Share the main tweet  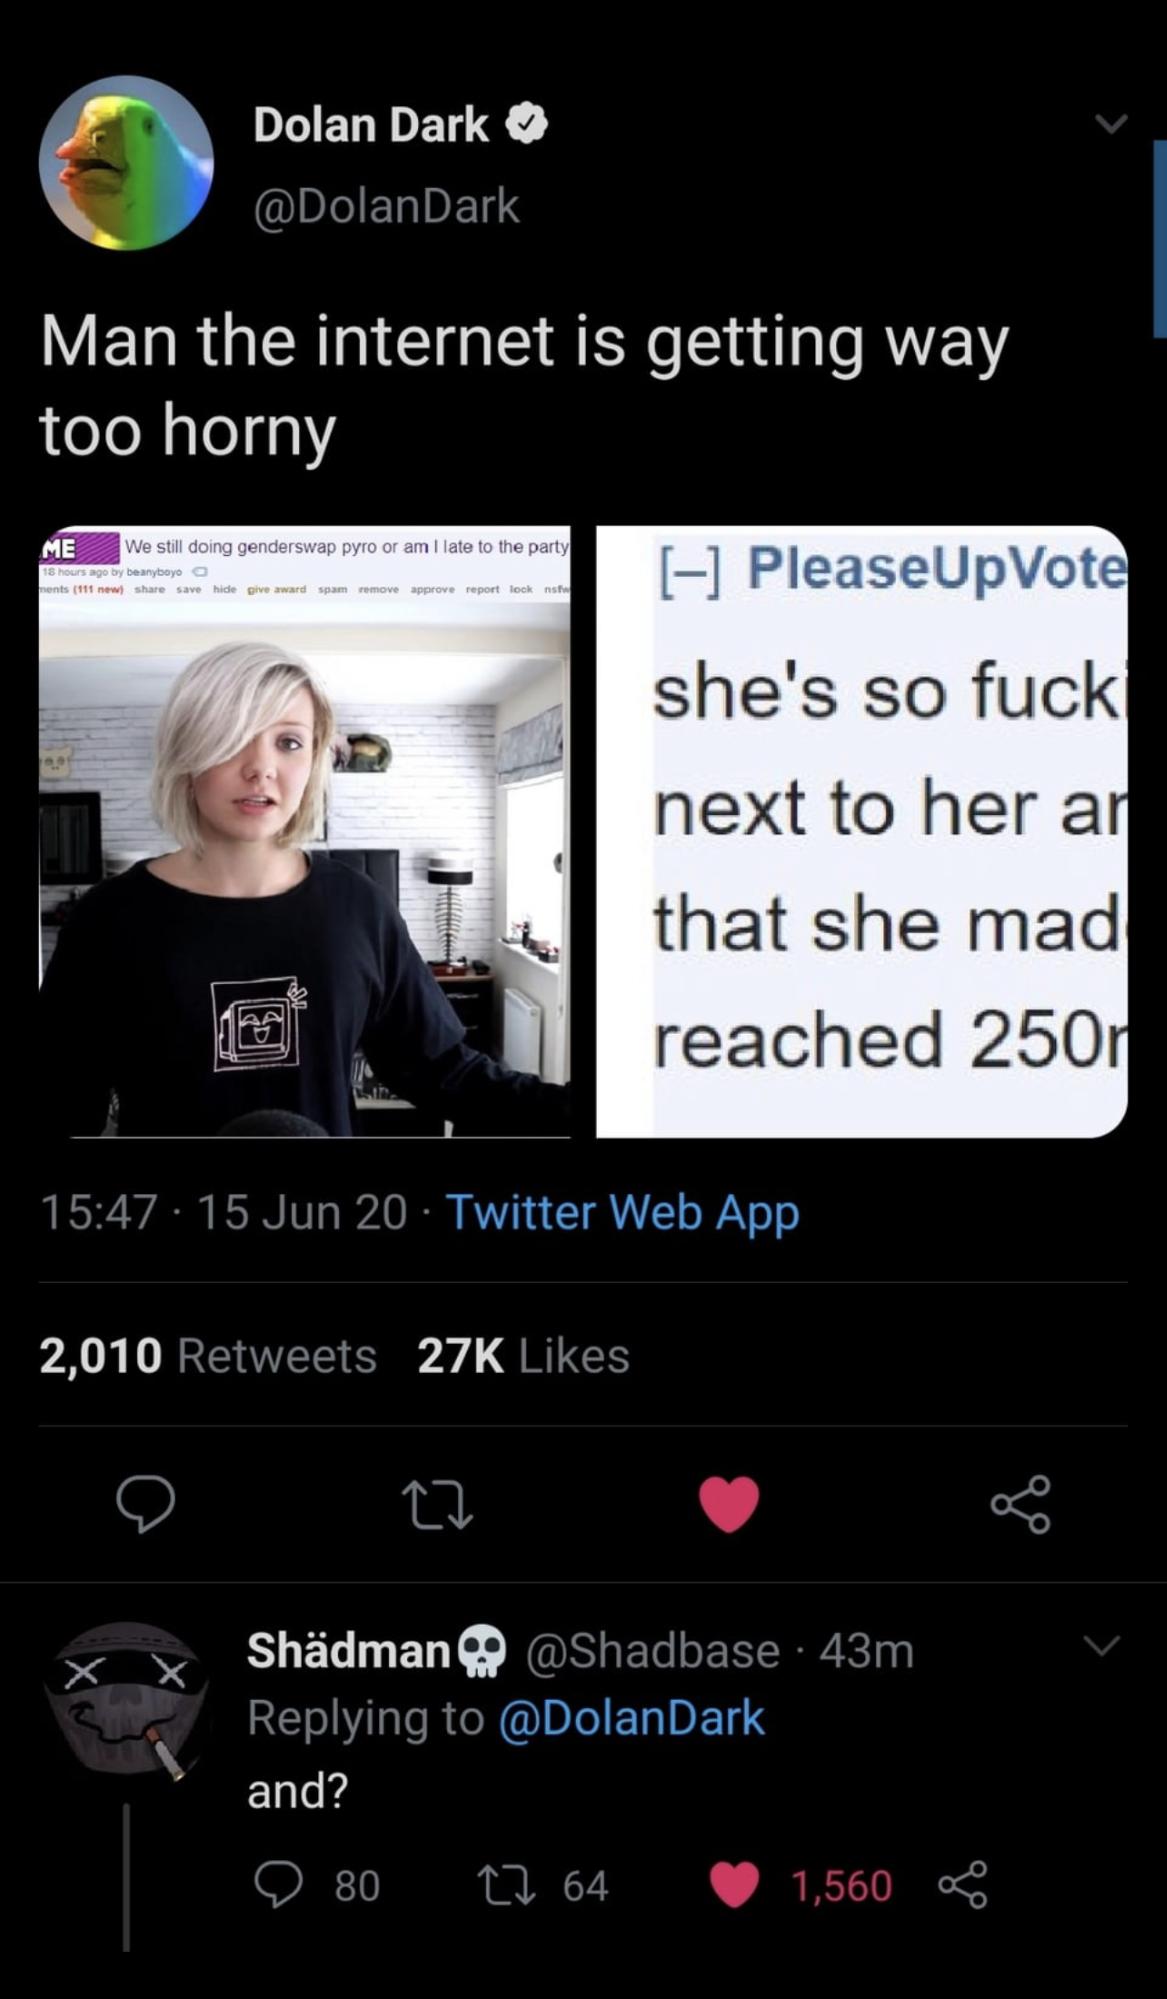1021,1504
